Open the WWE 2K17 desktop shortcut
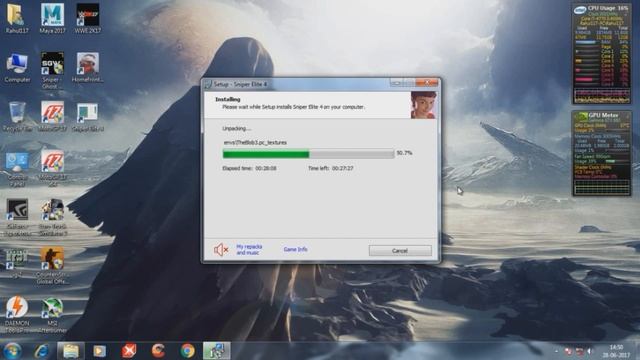This screenshot has height=360, width=640. coord(88,18)
